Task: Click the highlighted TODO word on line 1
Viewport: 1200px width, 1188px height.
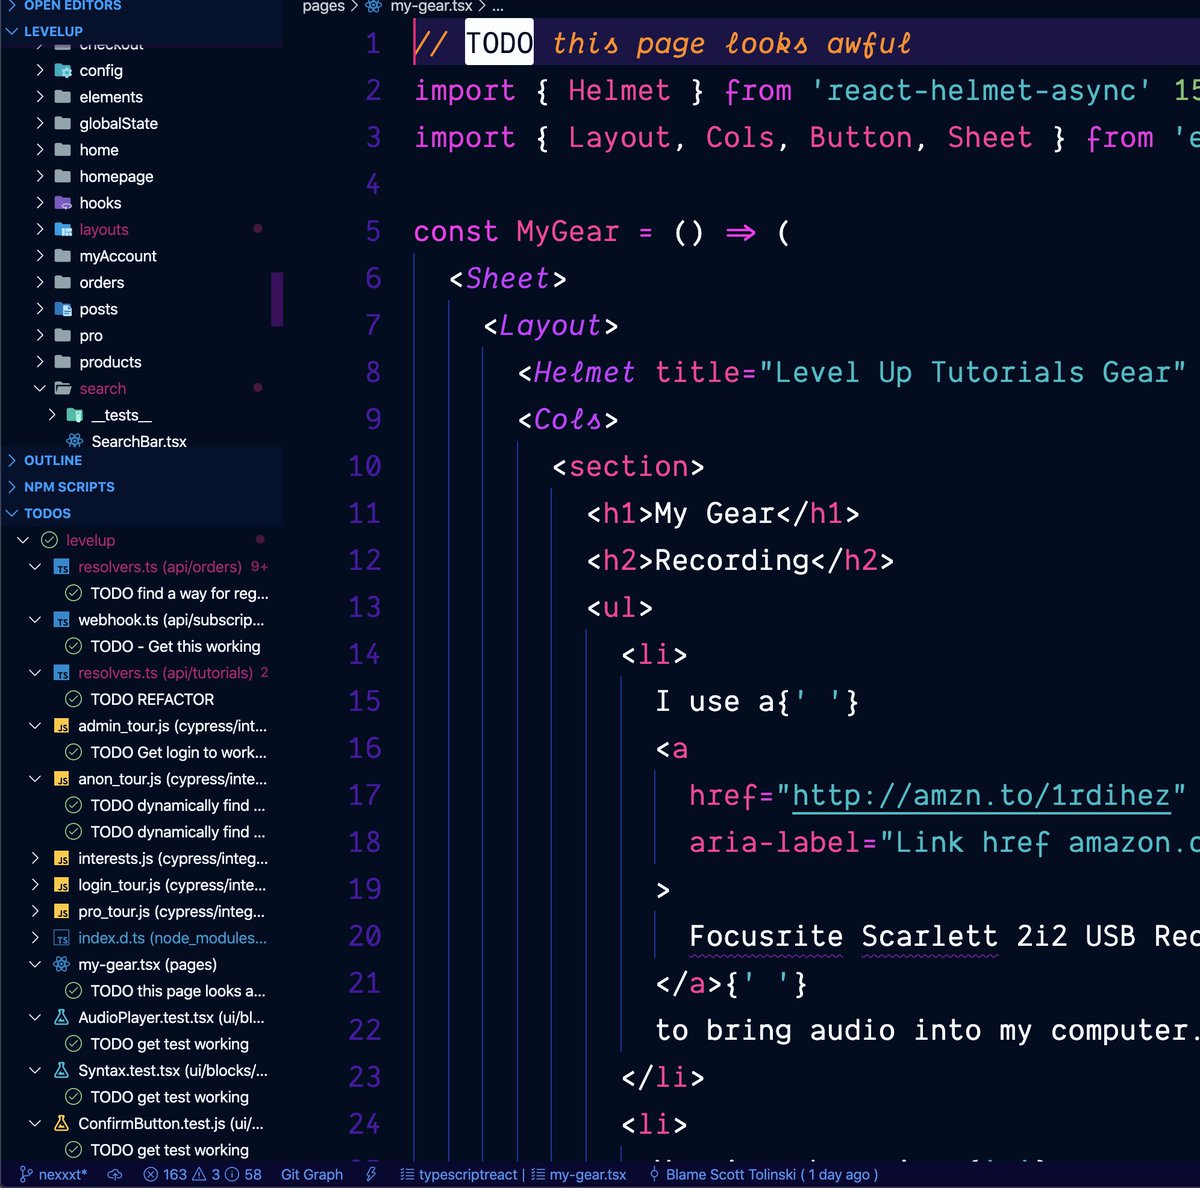Action: point(499,44)
